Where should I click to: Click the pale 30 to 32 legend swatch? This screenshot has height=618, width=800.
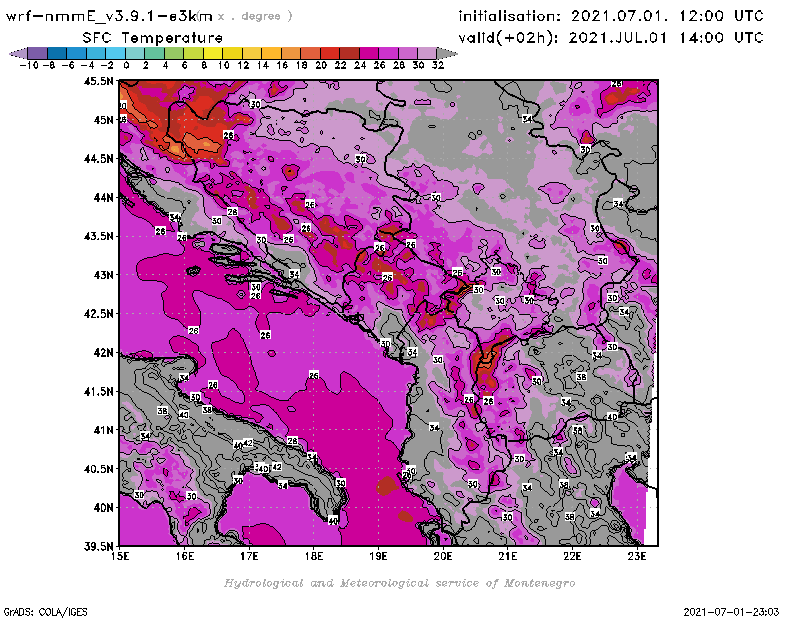tap(427, 54)
